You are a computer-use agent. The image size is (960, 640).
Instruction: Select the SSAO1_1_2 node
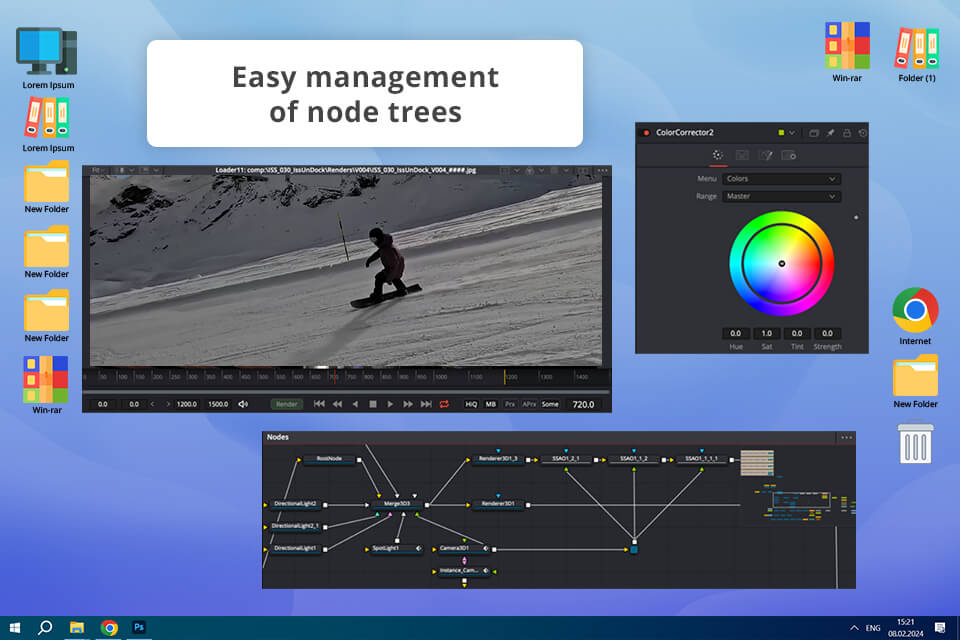(x=634, y=459)
